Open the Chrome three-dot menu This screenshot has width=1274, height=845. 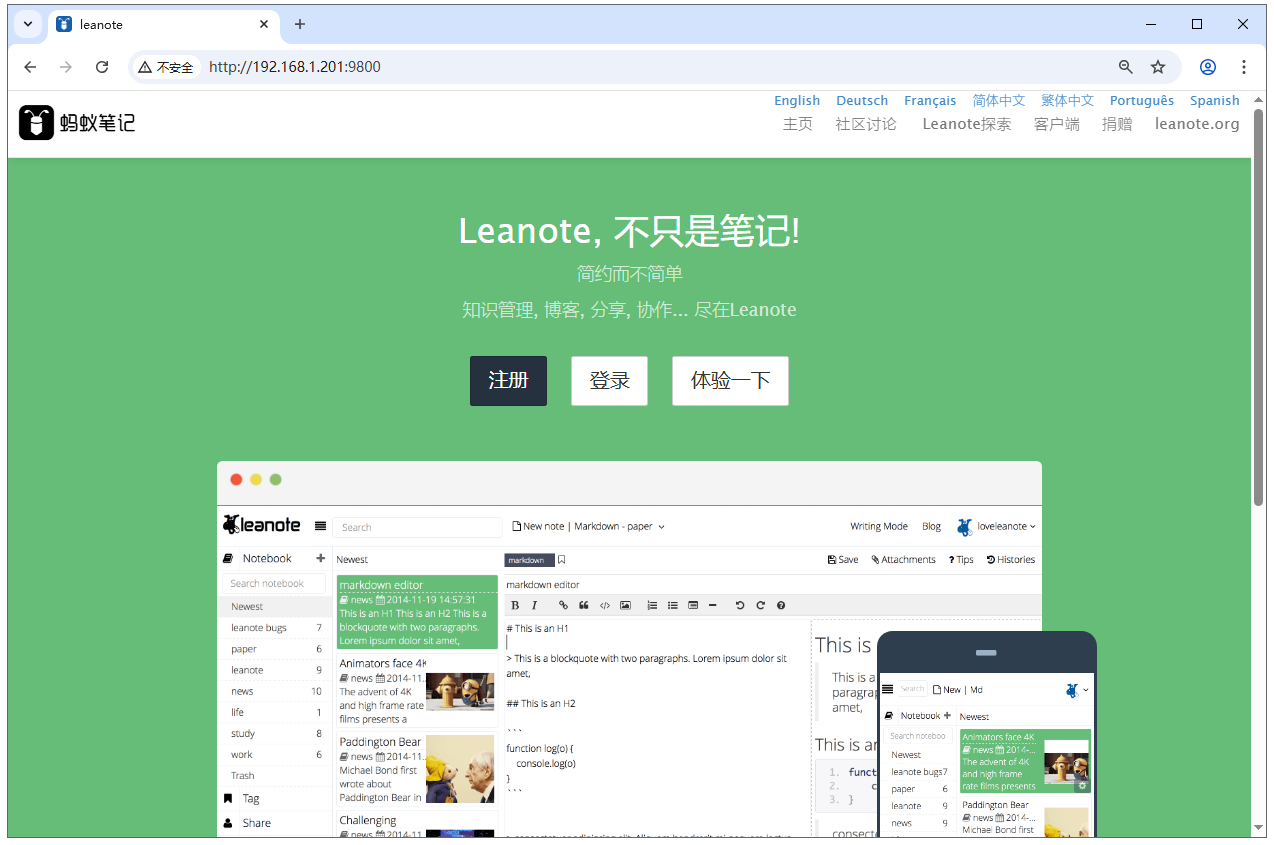coord(1244,67)
